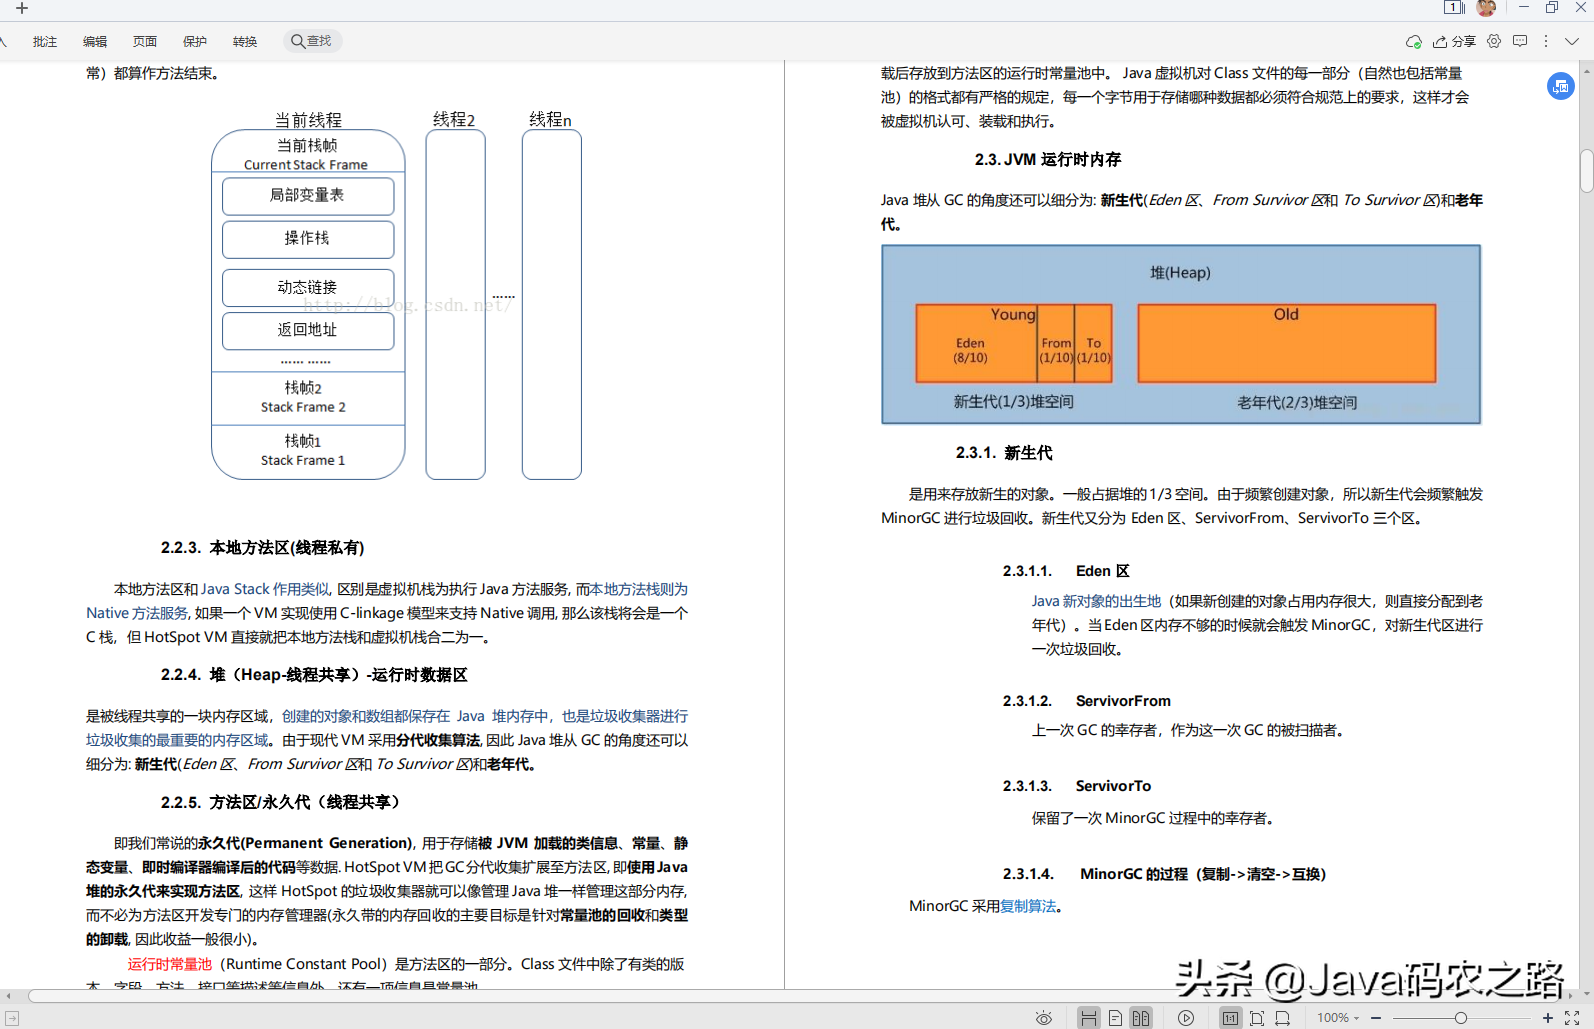Click heading 2.2.3. 本地方法区(线程私有)
Screen dimensions: 1594x1029
[x=262, y=547]
